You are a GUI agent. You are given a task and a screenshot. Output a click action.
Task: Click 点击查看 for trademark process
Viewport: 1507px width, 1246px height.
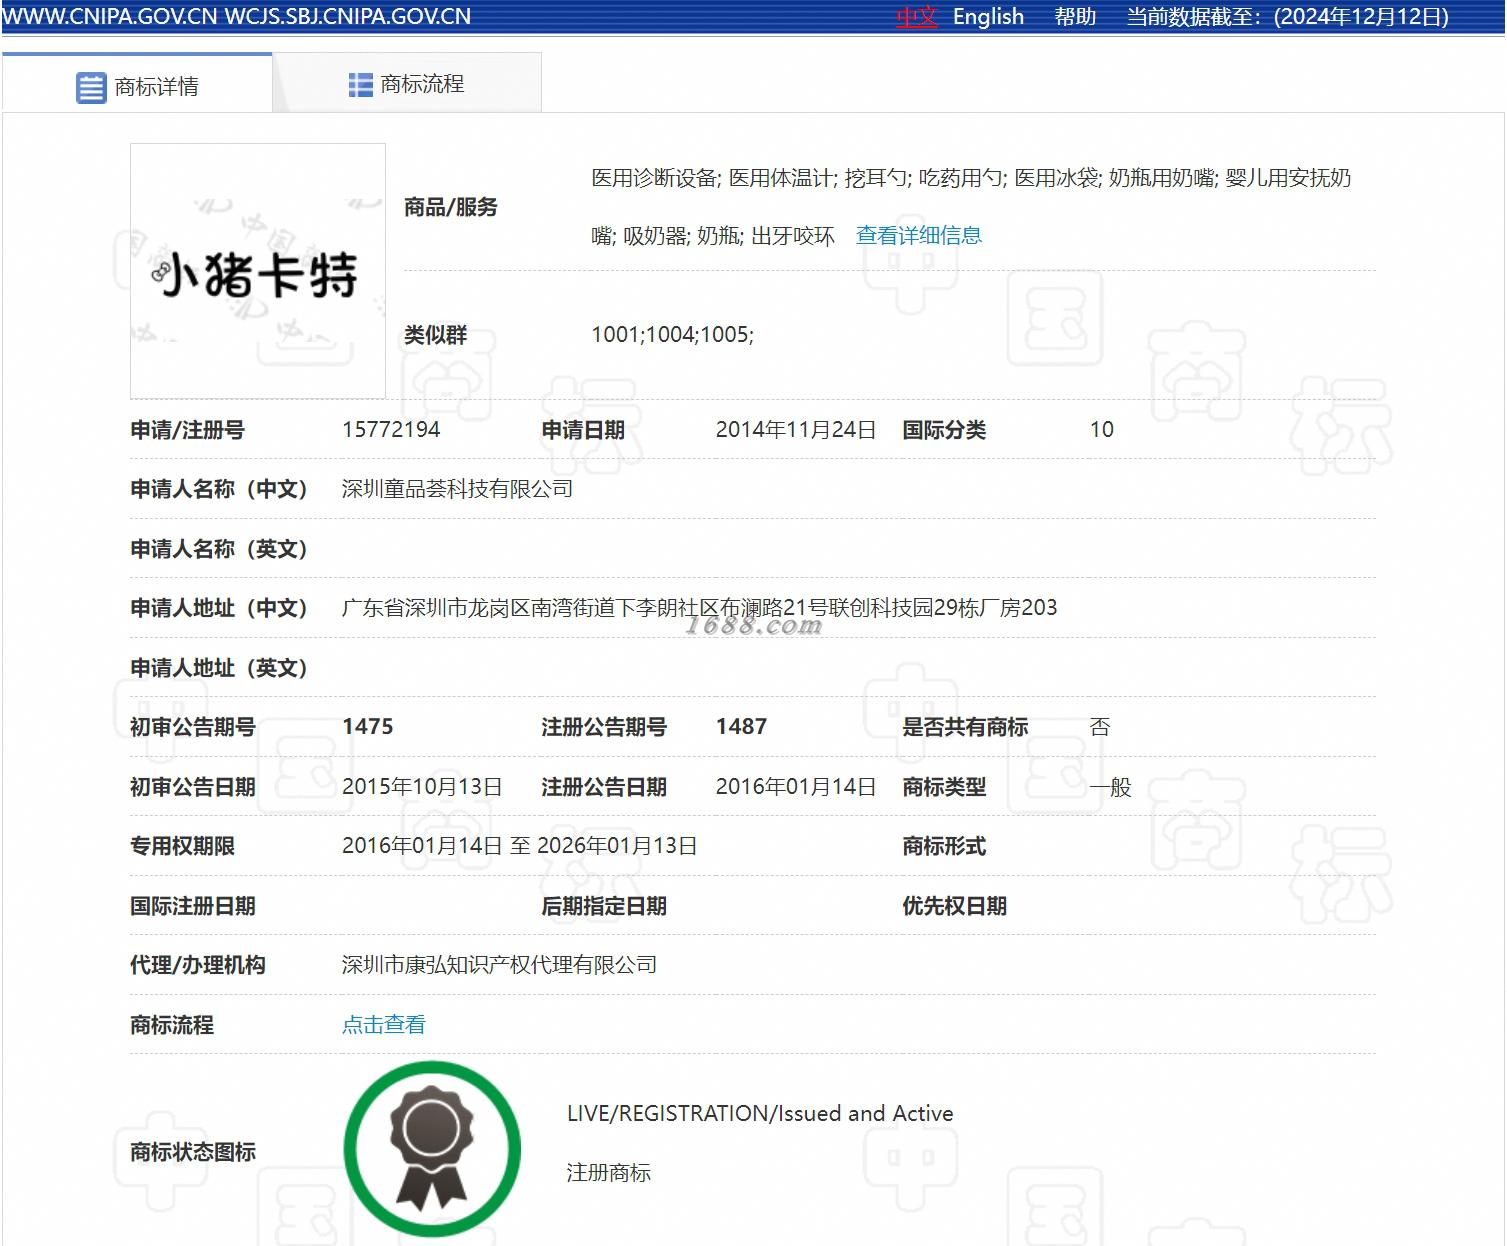click(384, 1024)
